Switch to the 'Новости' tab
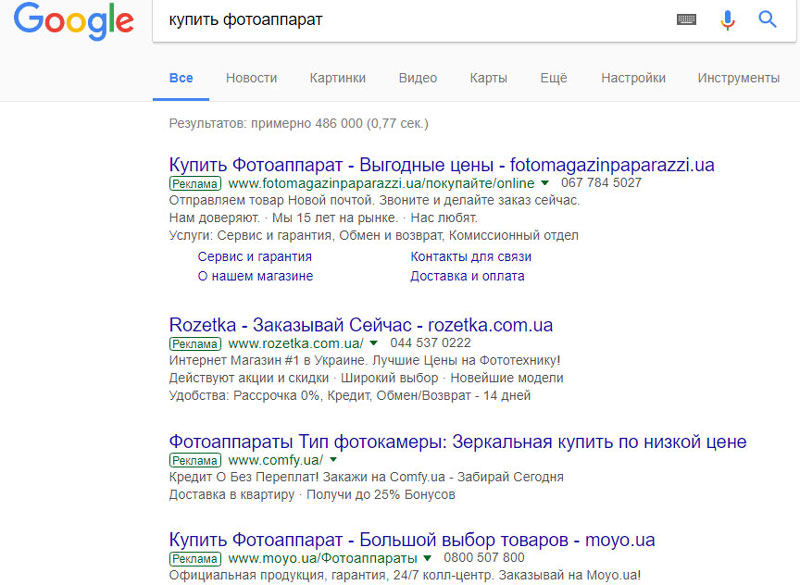800x585 pixels. tap(252, 78)
